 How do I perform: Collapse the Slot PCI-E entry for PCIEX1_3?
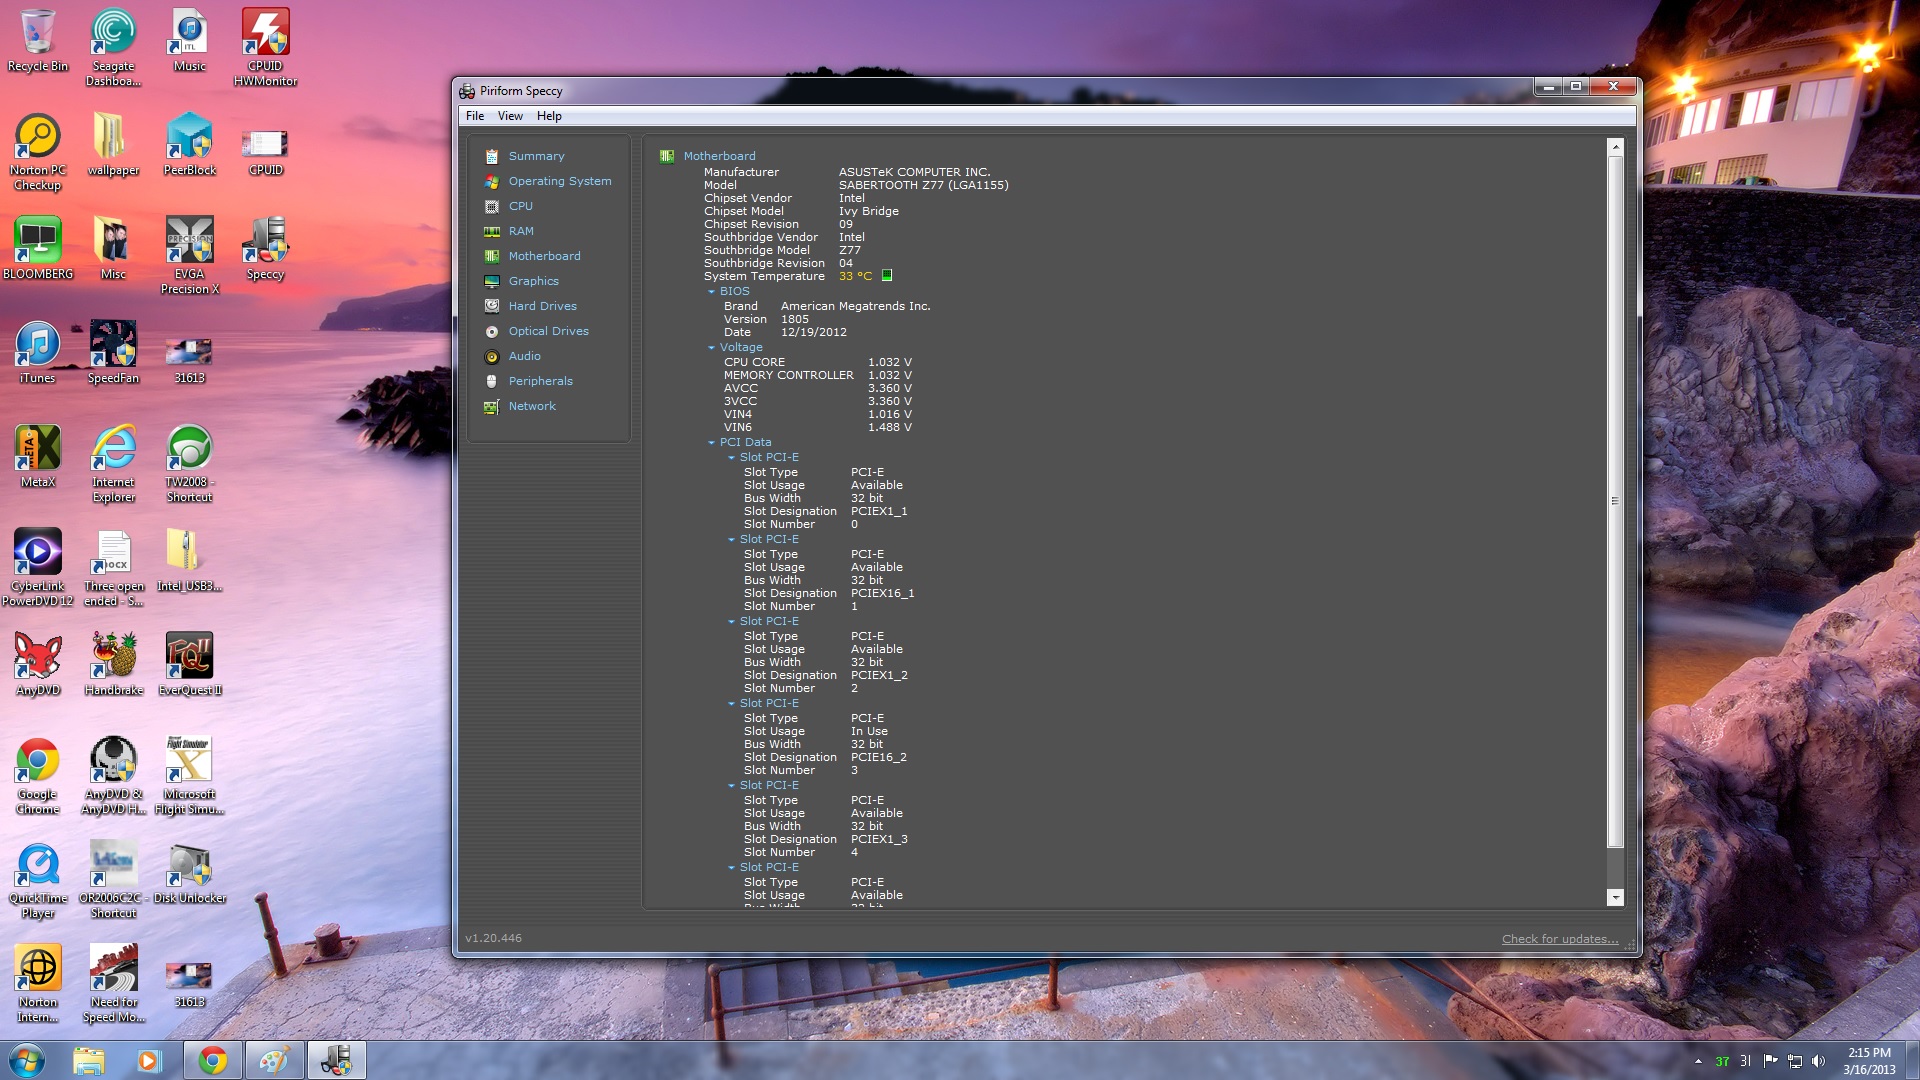pyautogui.click(x=732, y=786)
